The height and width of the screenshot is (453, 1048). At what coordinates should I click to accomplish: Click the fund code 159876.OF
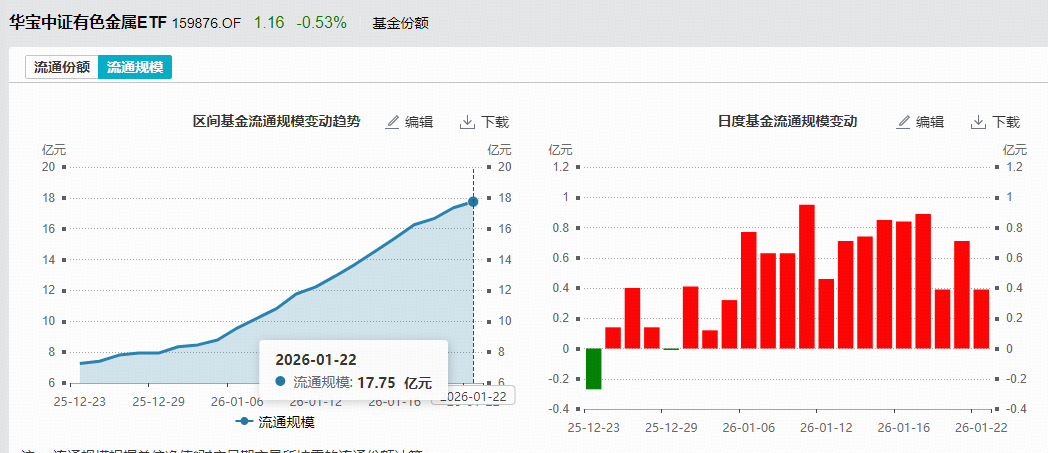206,22
